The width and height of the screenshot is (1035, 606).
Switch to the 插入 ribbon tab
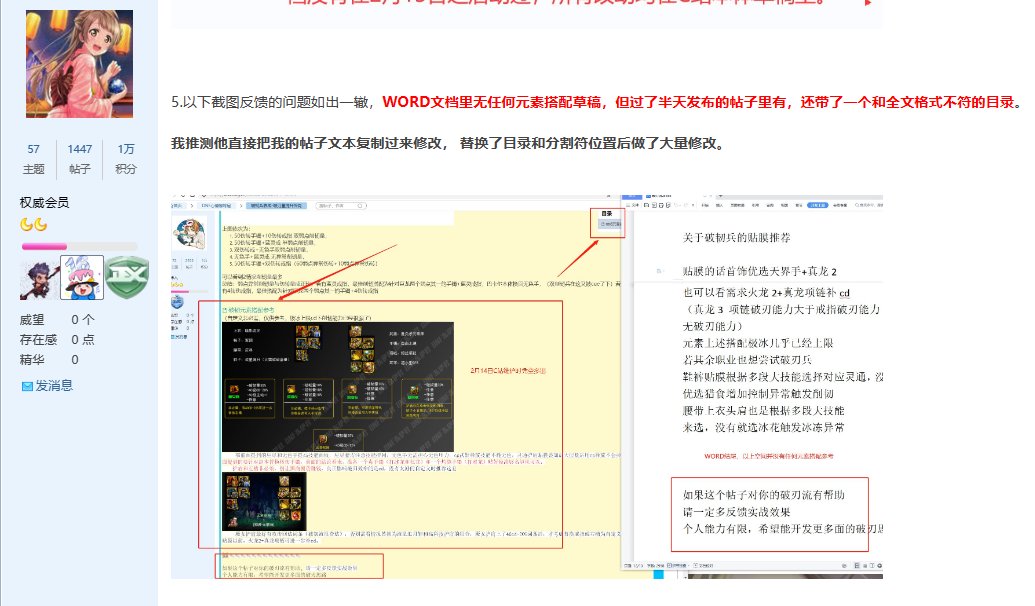pos(717,206)
